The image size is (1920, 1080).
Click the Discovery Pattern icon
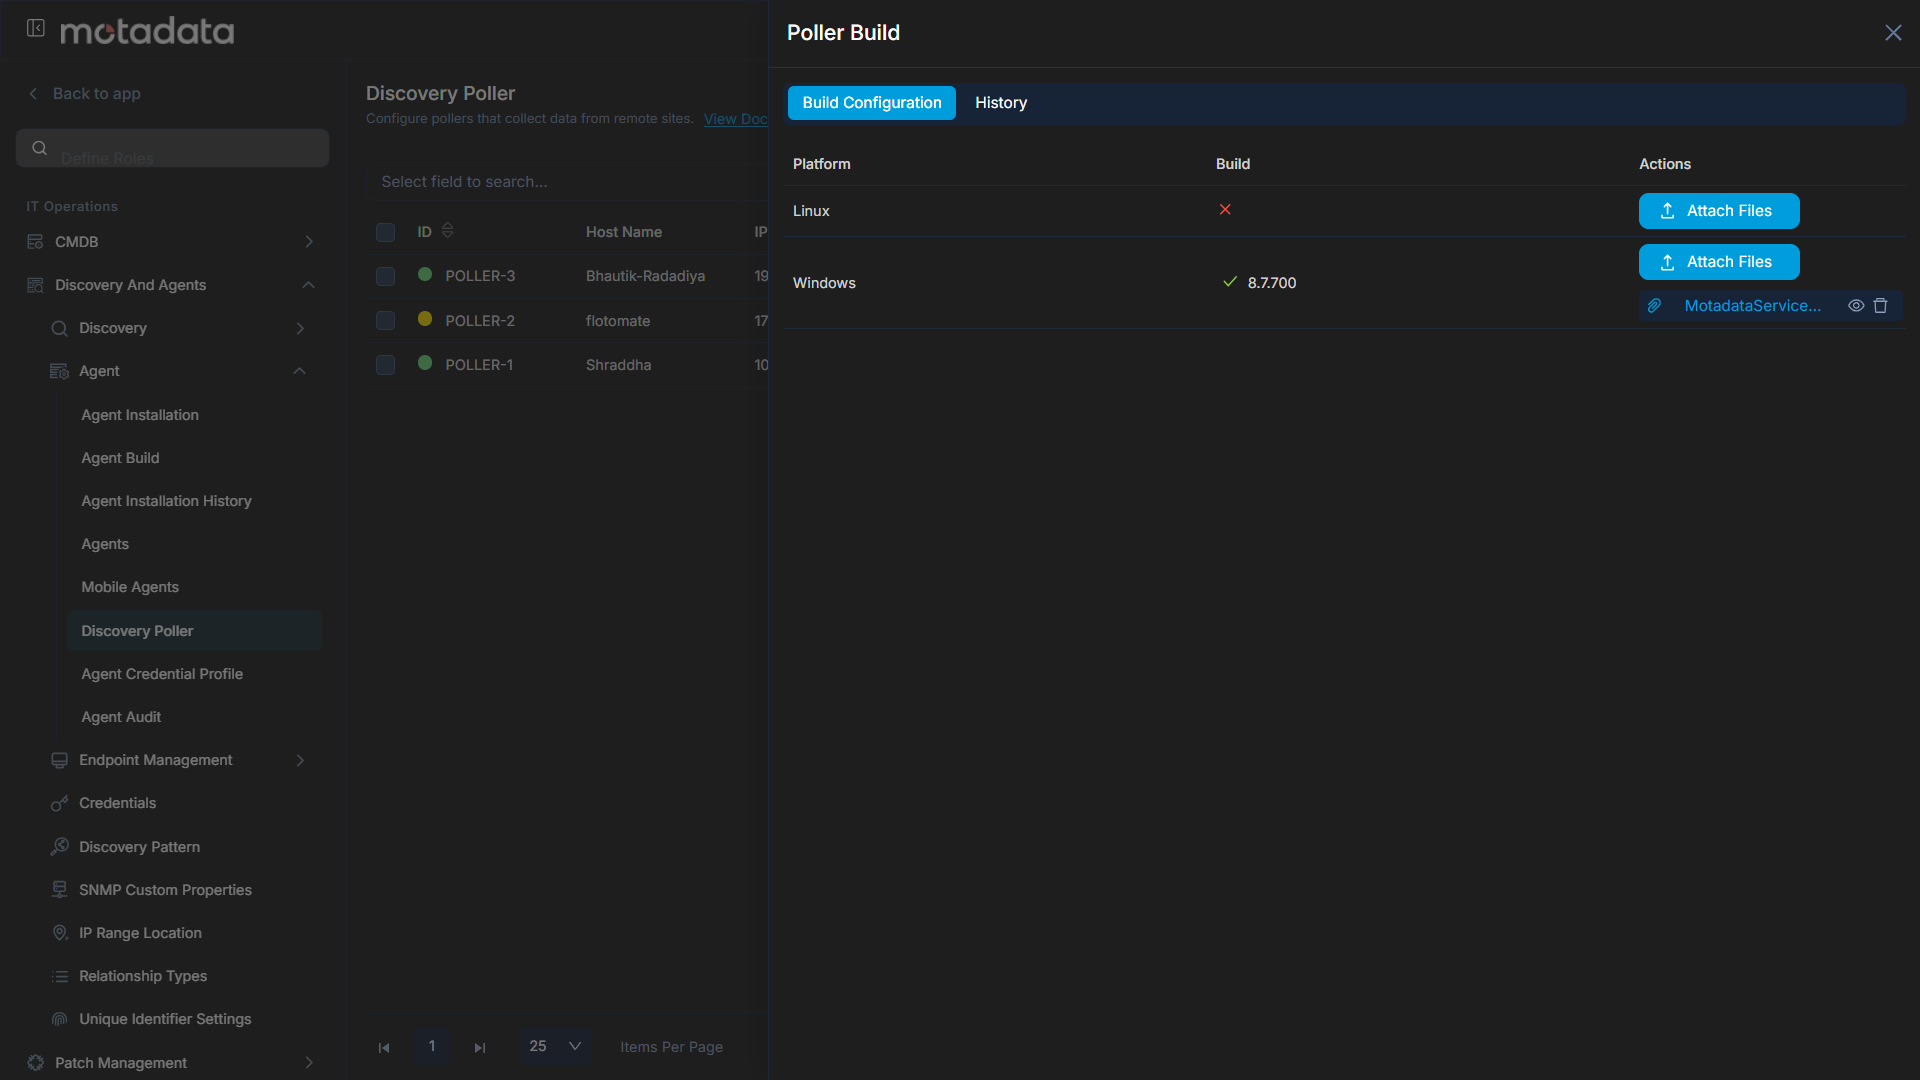click(59, 847)
